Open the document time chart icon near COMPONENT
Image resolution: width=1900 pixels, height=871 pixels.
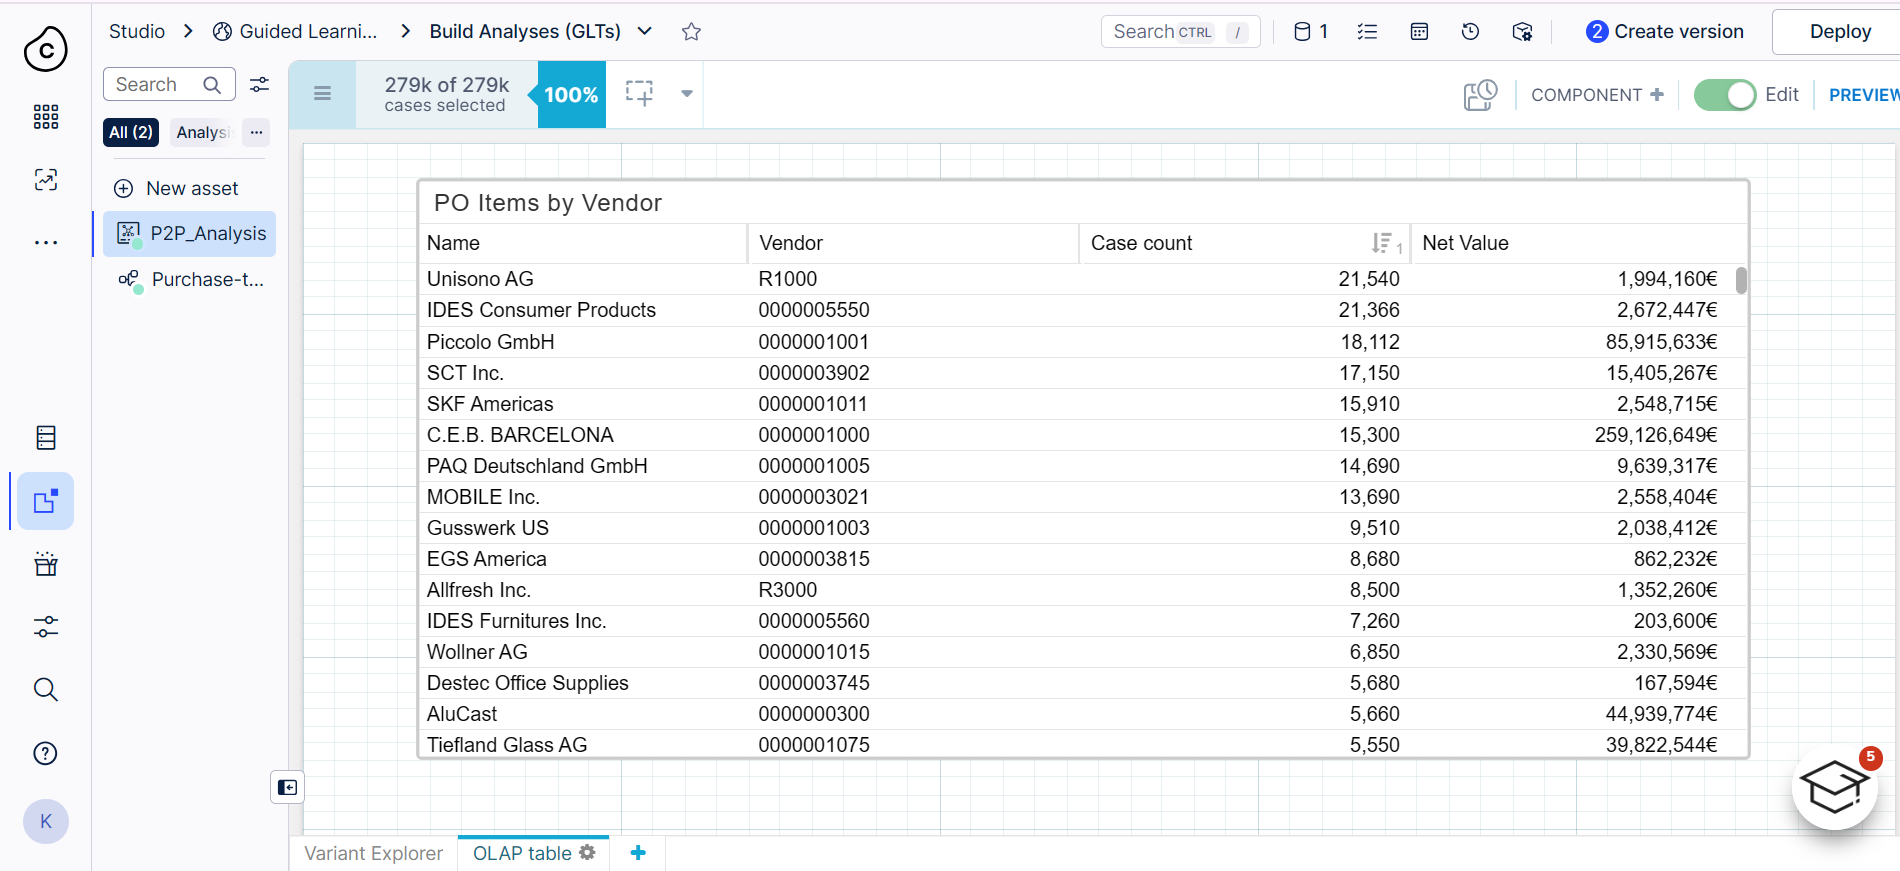(x=1480, y=95)
